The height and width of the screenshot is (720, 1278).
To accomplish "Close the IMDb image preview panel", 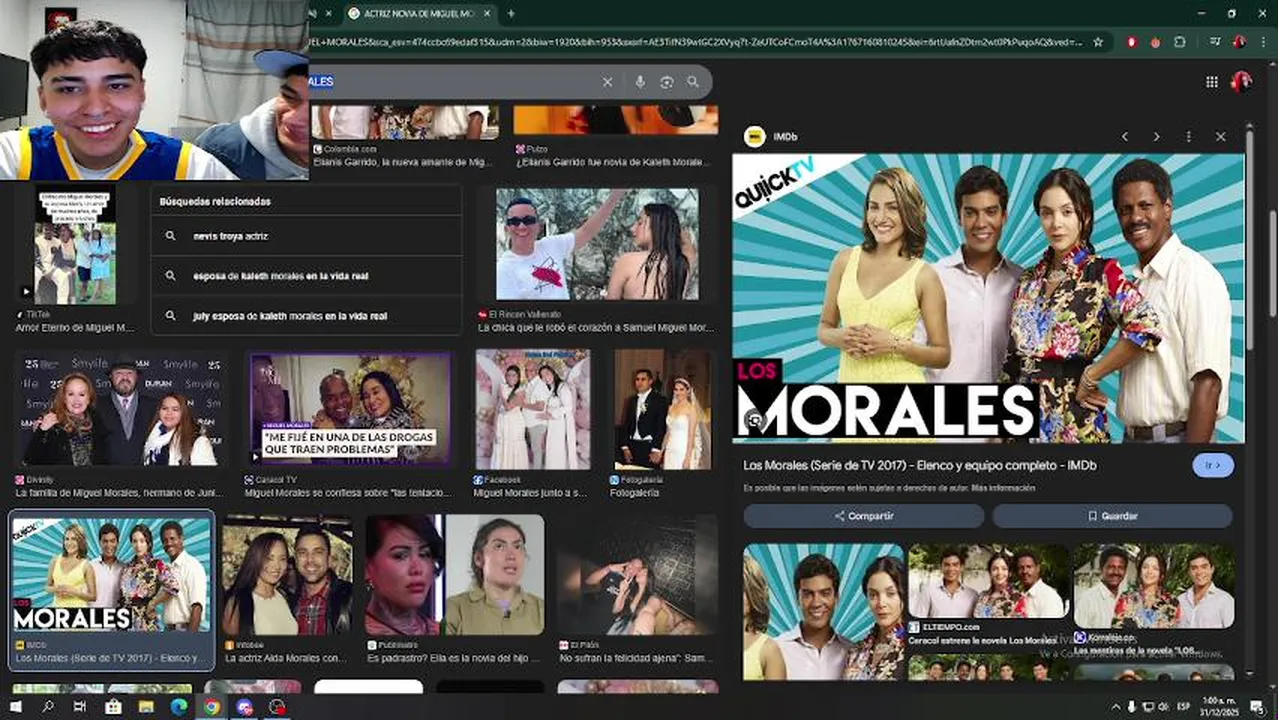I will (1221, 136).
